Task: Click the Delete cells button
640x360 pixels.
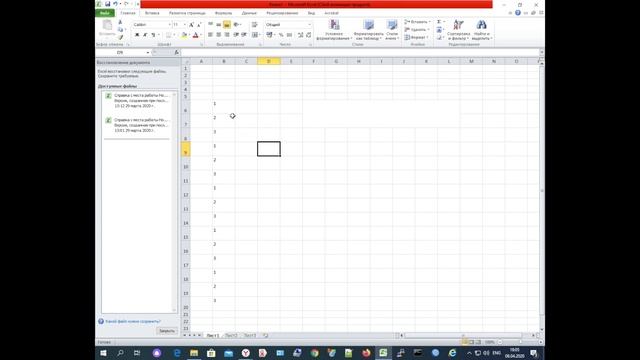Action: pyautogui.click(x=416, y=29)
